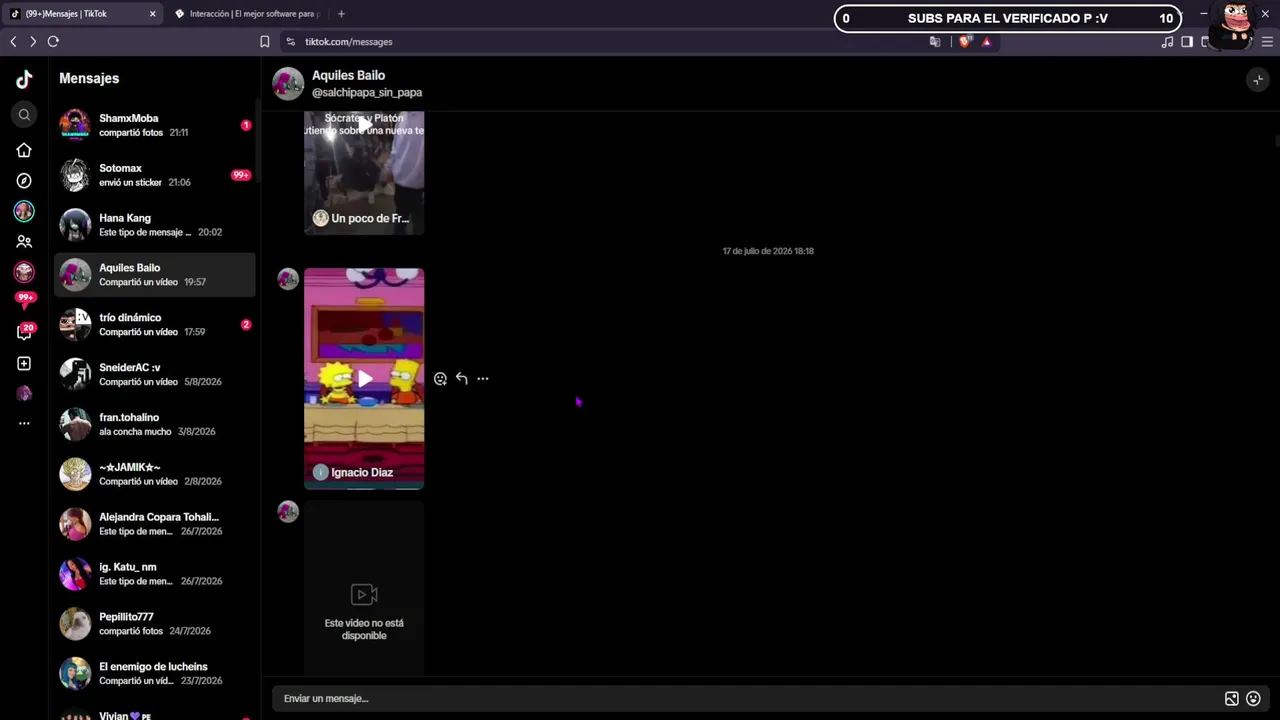Viewport: 1280px width, 720px height.
Task: Open the trío dinámico conversation
Action: pyautogui.click(x=155, y=325)
